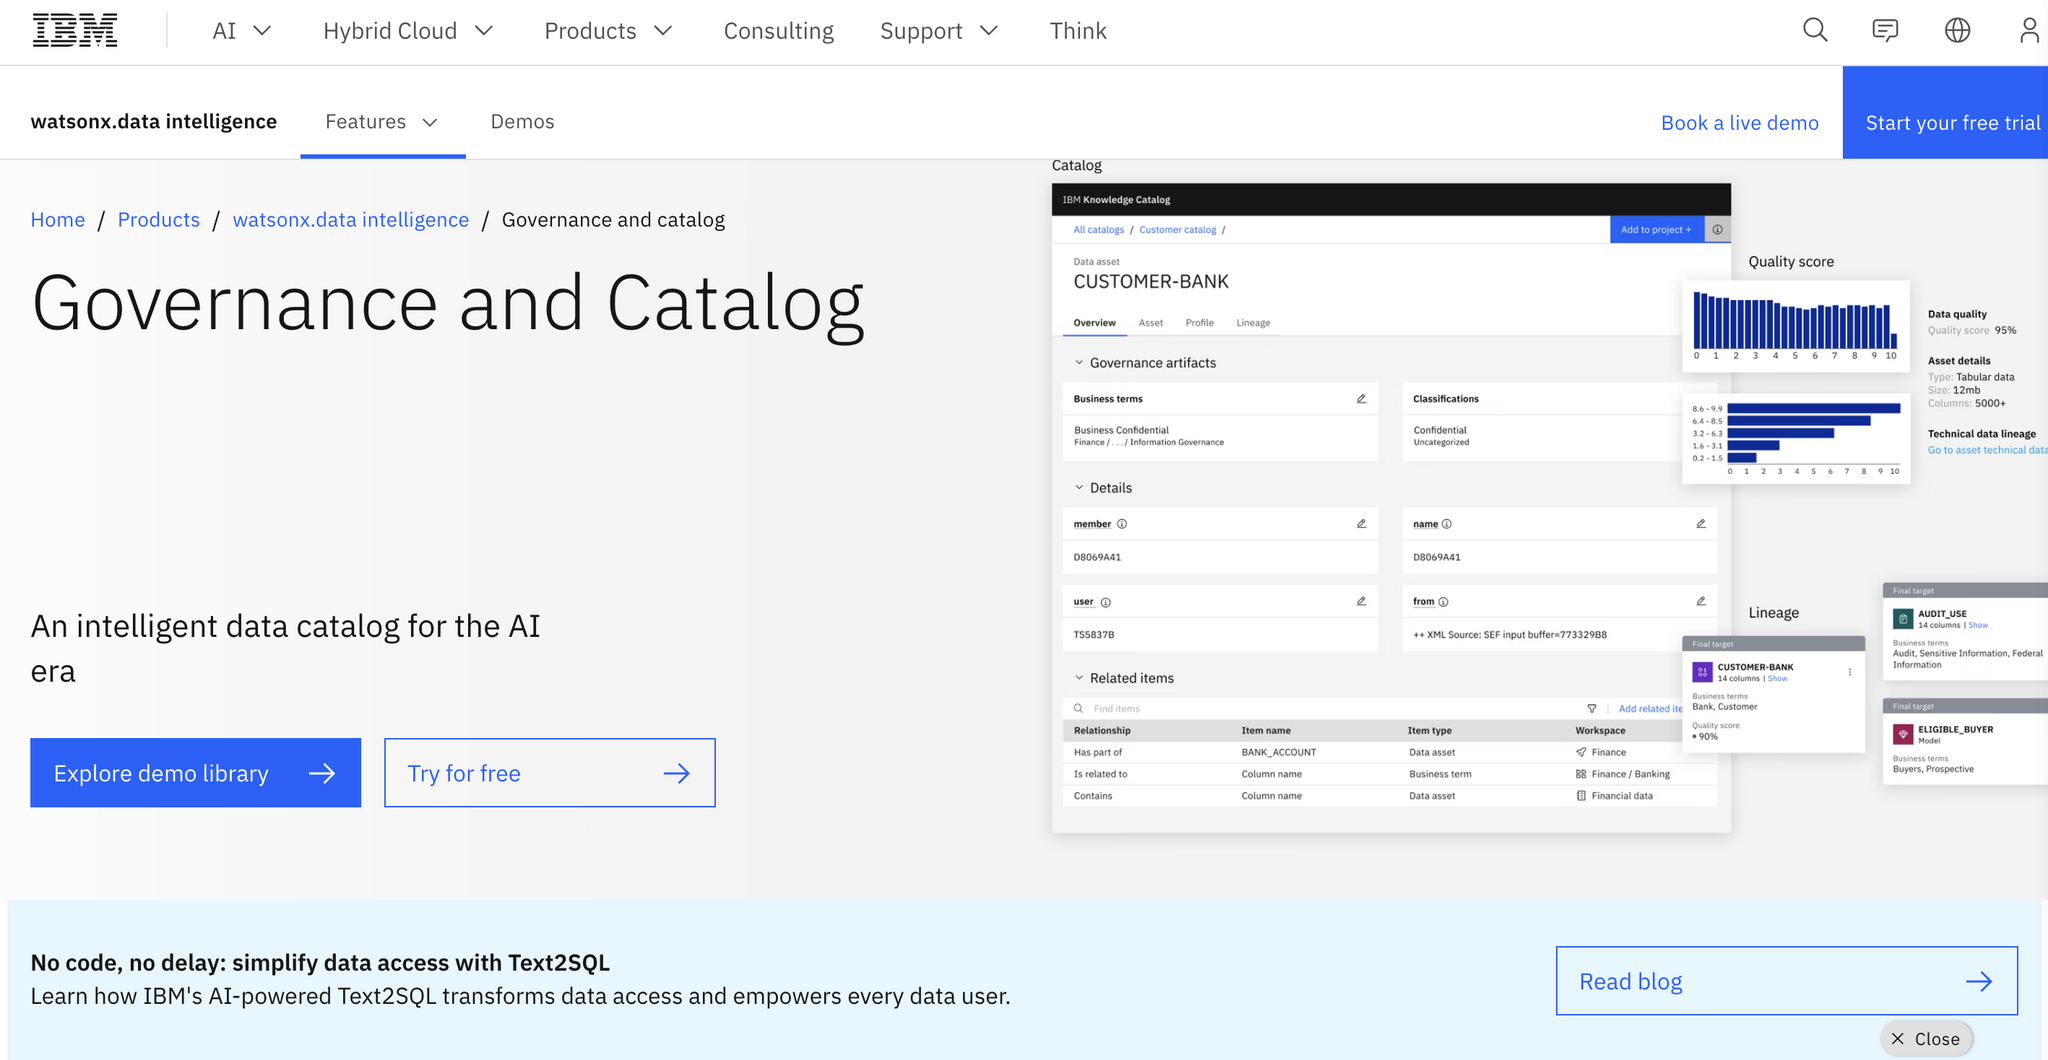Open the filter icon in Related items
The height and width of the screenshot is (1060, 2048).
1592,708
